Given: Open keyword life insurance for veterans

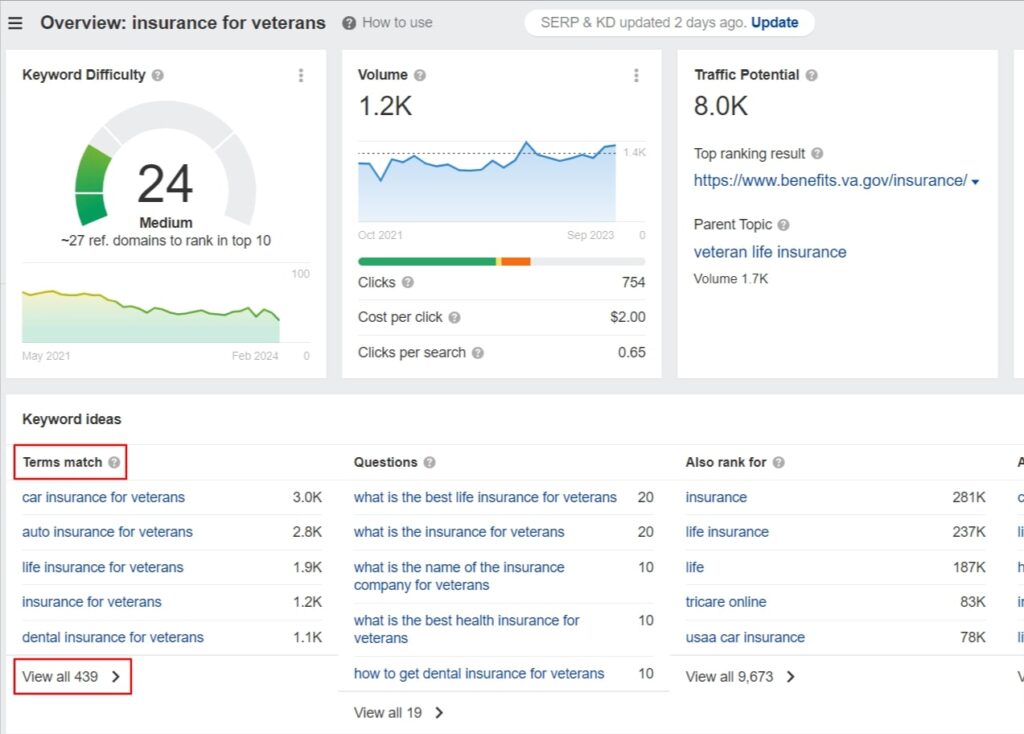Looking at the screenshot, I should tap(103, 567).
